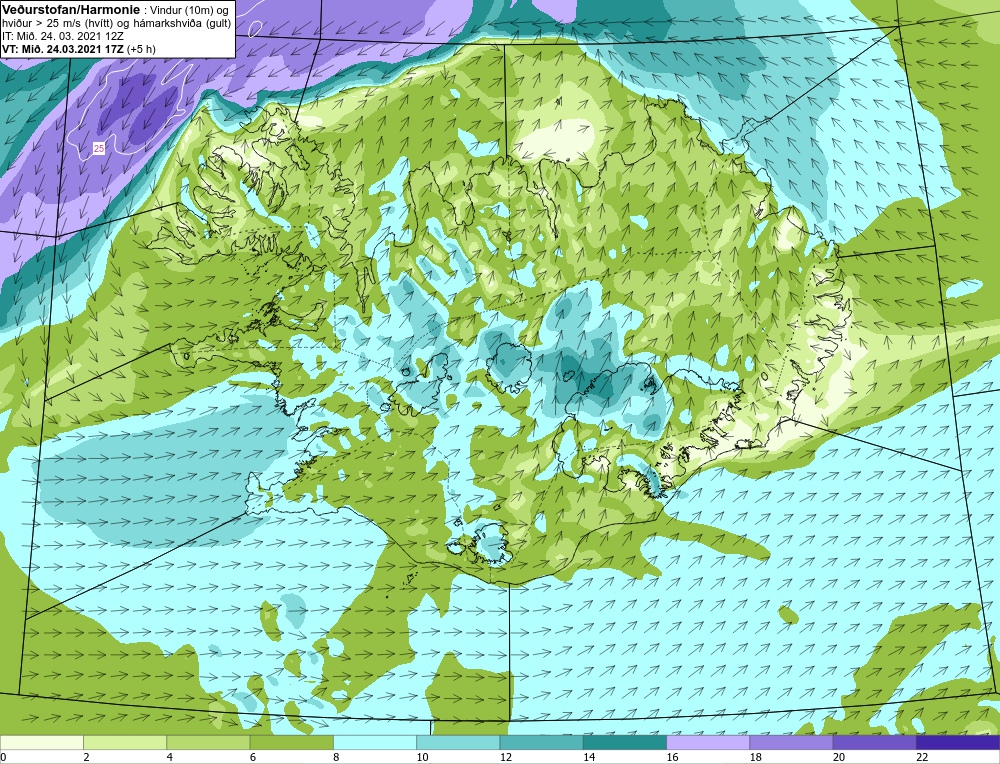
Task: Select the pale yellow 0–2 legend swatch
Action: pos(41,742)
